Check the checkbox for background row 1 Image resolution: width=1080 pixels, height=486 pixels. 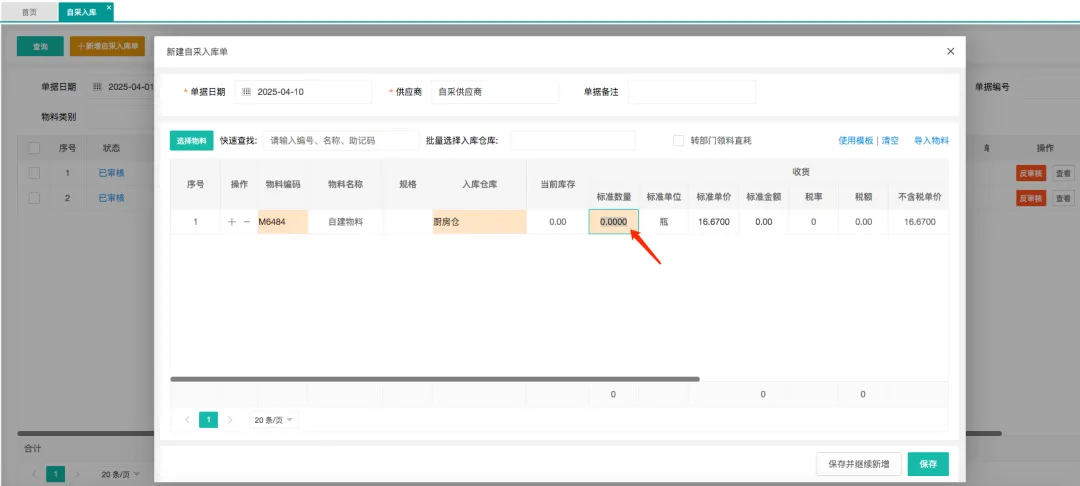(x=34, y=173)
